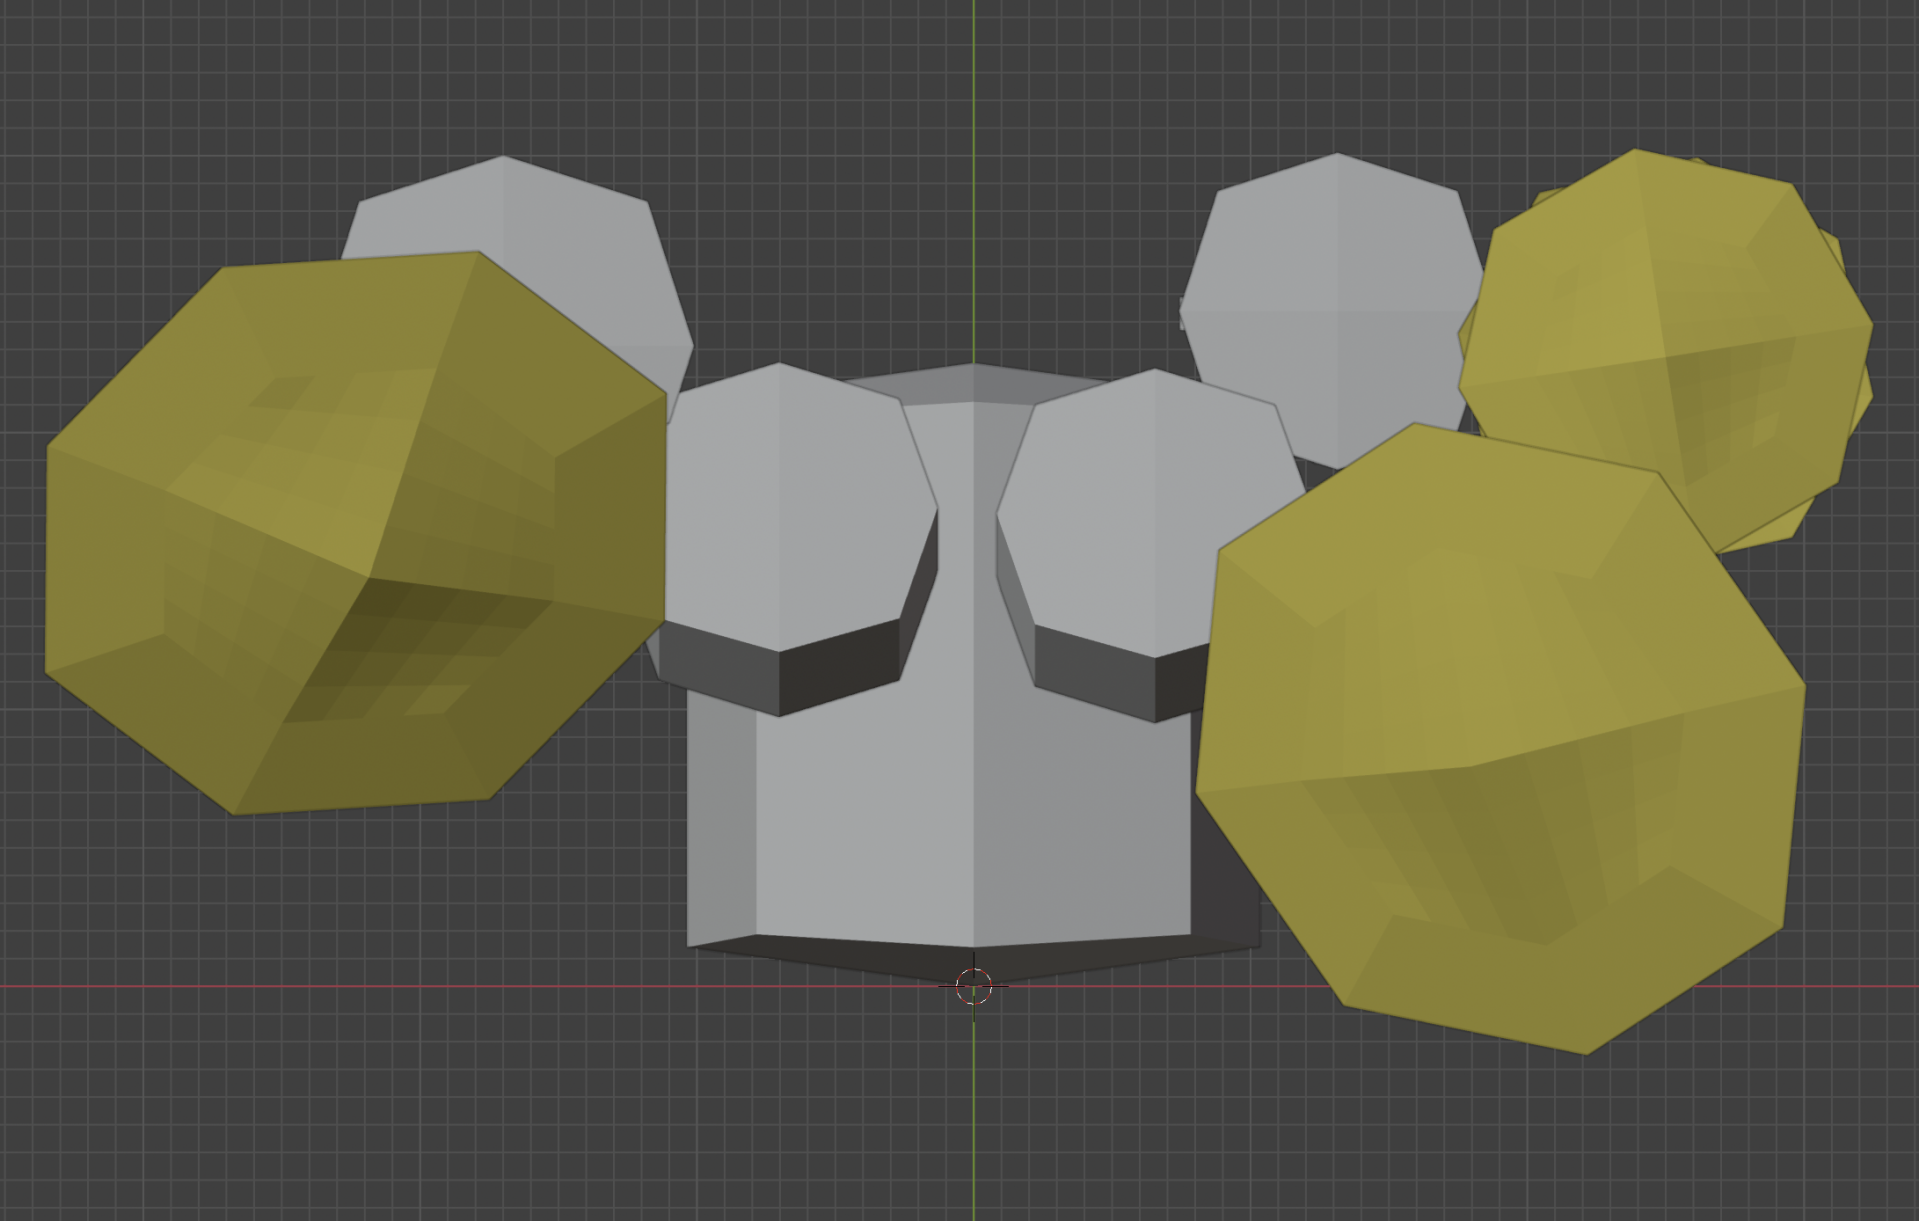Click the green Y axis line above the model
The width and height of the screenshot is (1919, 1221).
[974, 180]
